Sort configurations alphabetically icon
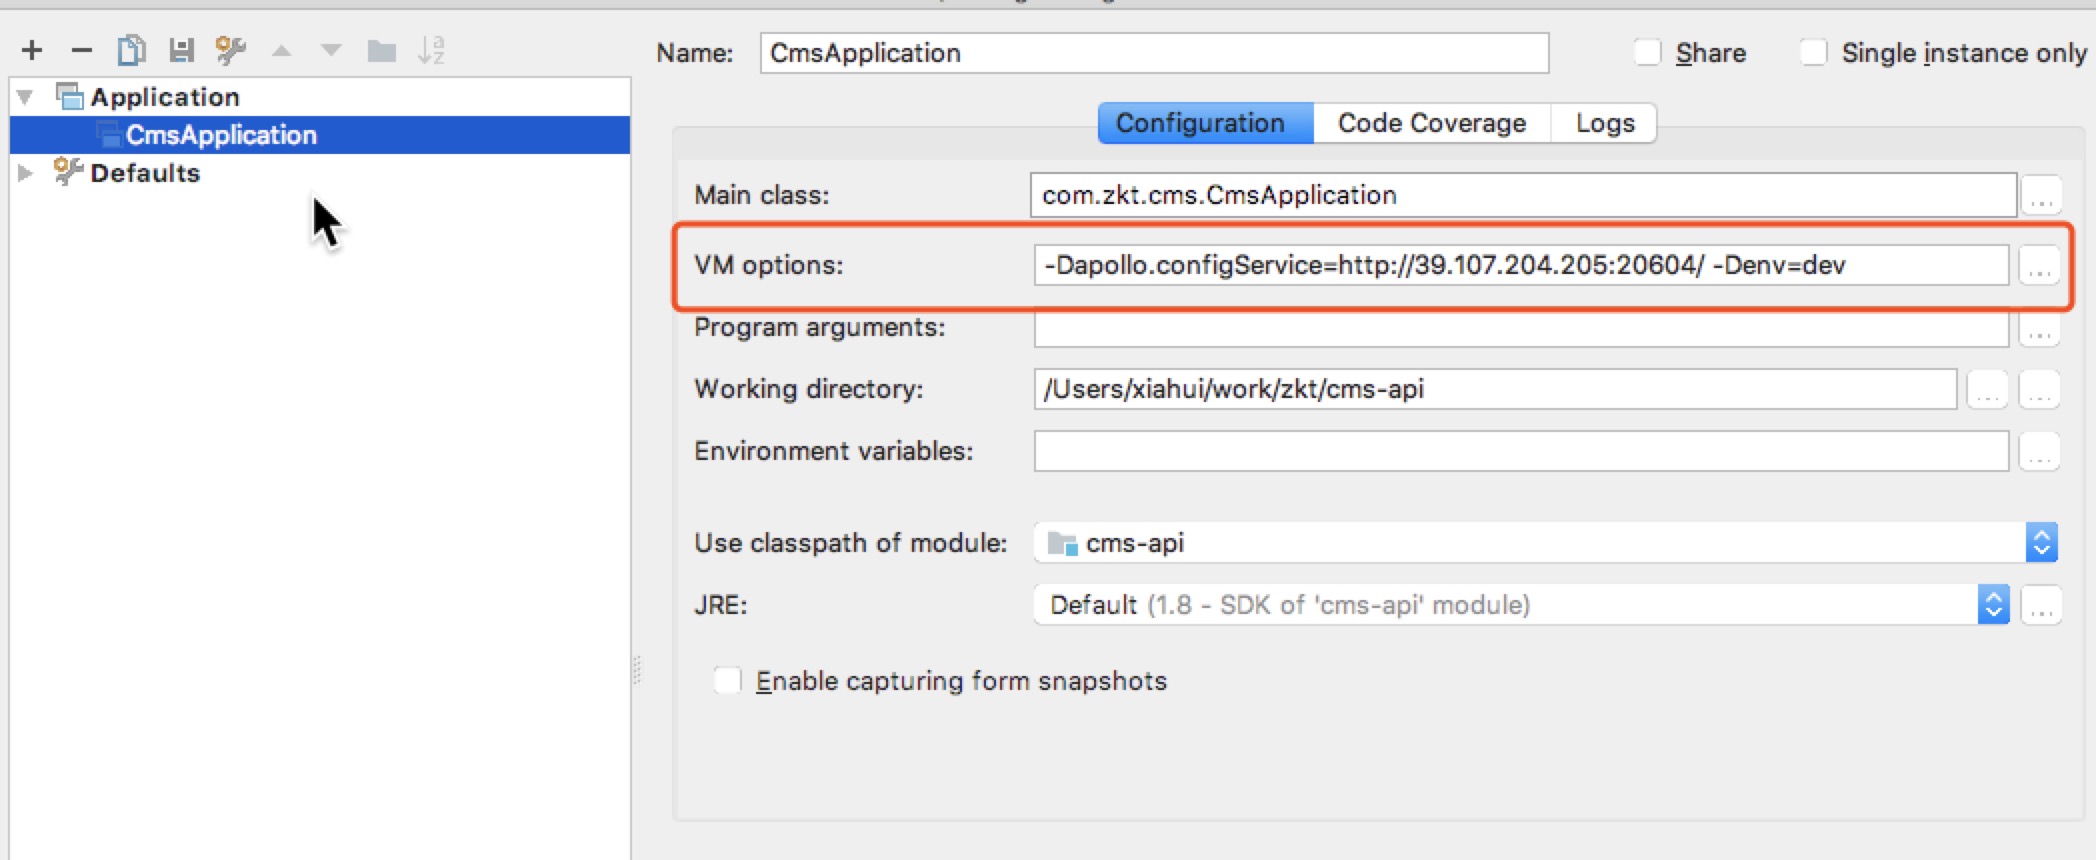This screenshot has width=2096, height=860. pos(431,50)
